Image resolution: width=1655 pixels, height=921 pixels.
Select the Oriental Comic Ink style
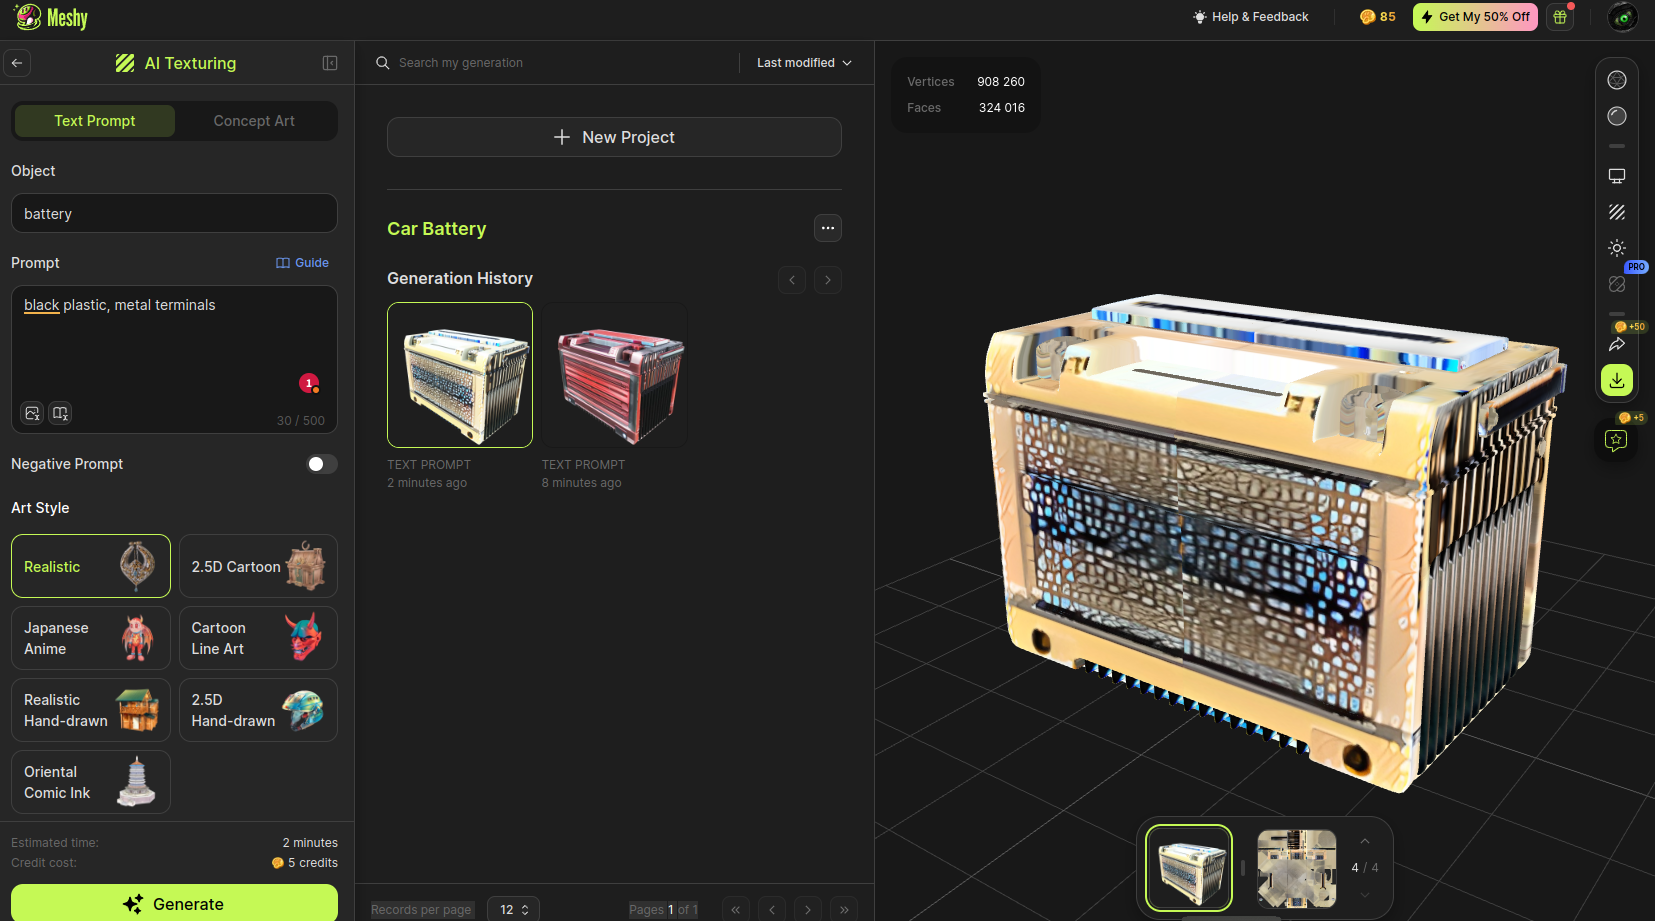(x=91, y=782)
